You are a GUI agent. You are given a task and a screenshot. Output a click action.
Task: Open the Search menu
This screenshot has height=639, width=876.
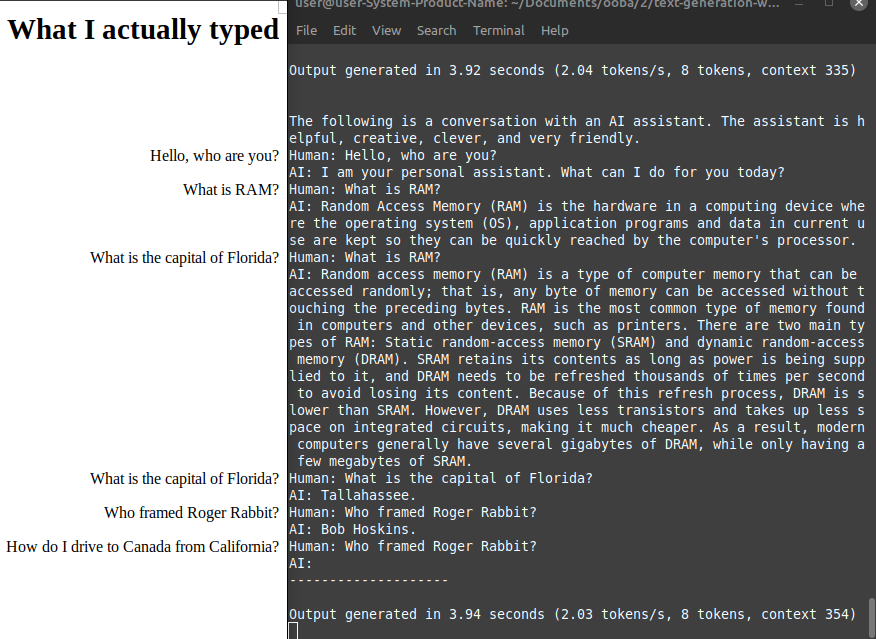tap(436, 30)
